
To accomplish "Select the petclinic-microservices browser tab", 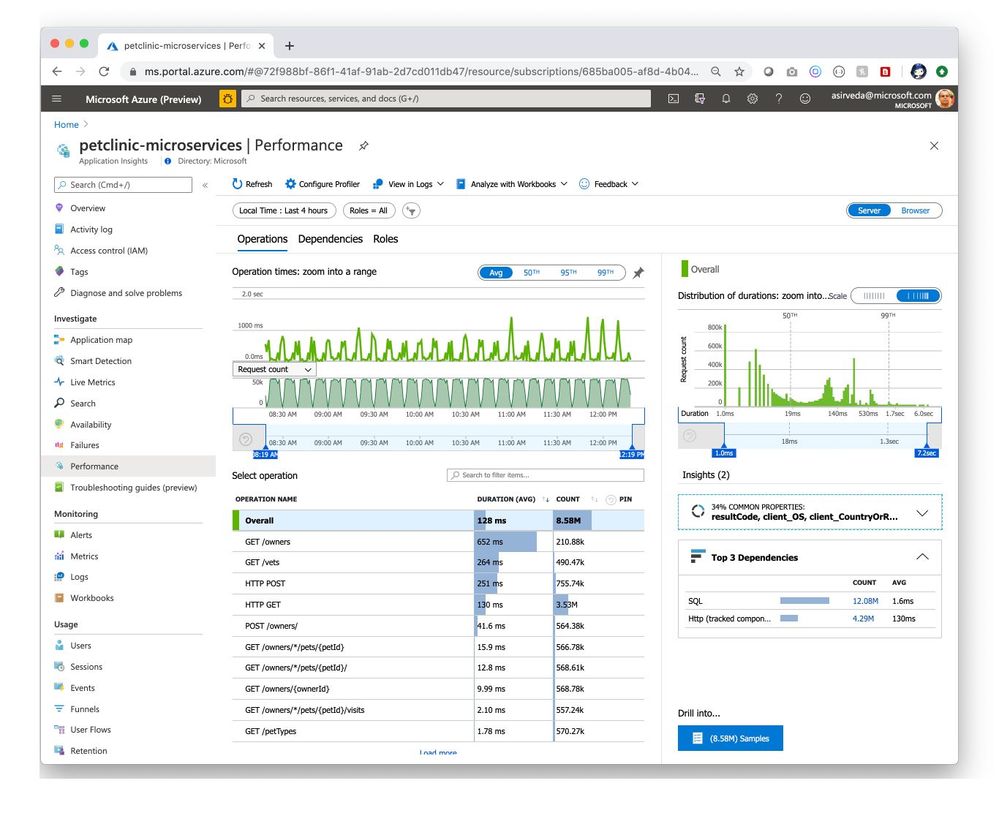I will [186, 46].
